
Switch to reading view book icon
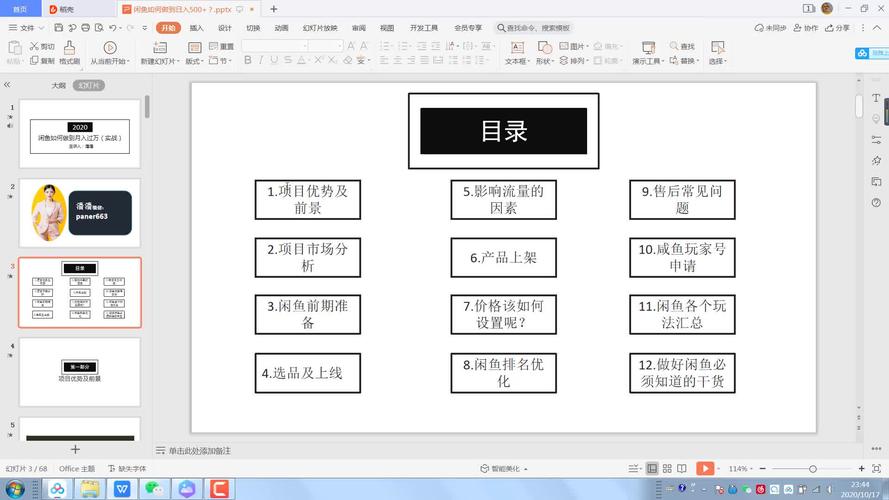[x=682, y=469]
